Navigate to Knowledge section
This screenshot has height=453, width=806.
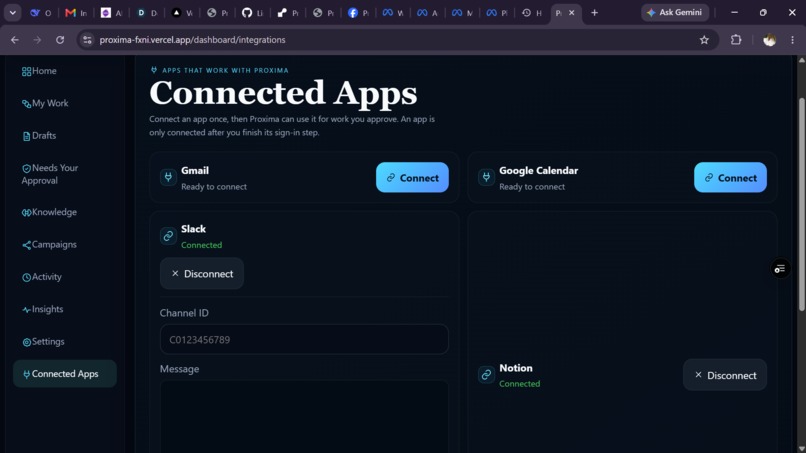(x=49, y=212)
